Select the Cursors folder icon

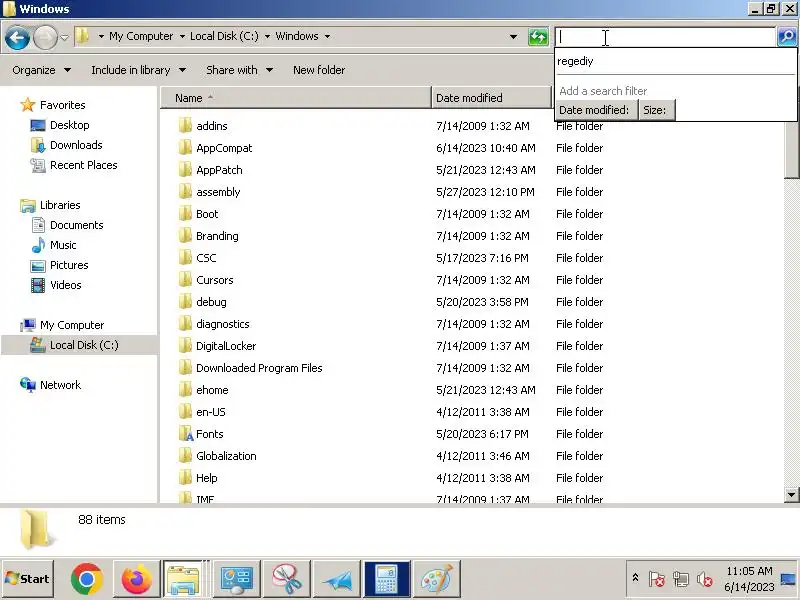click(185, 279)
